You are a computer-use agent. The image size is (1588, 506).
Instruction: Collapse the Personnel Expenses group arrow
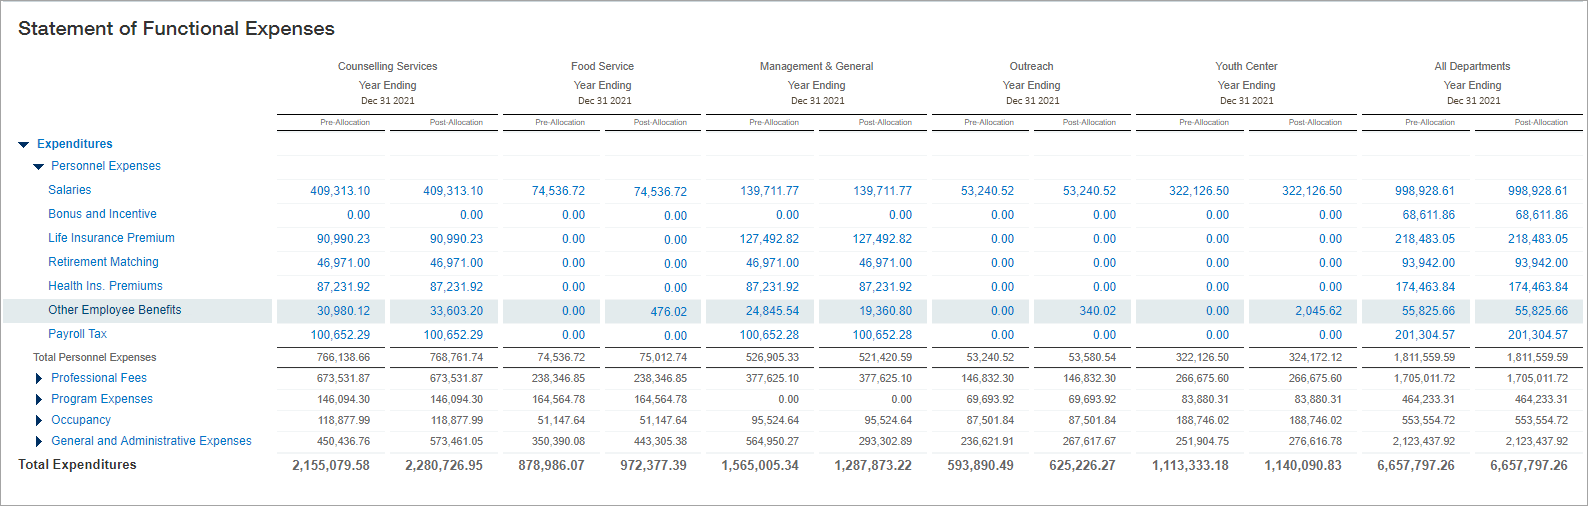click(x=39, y=167)
